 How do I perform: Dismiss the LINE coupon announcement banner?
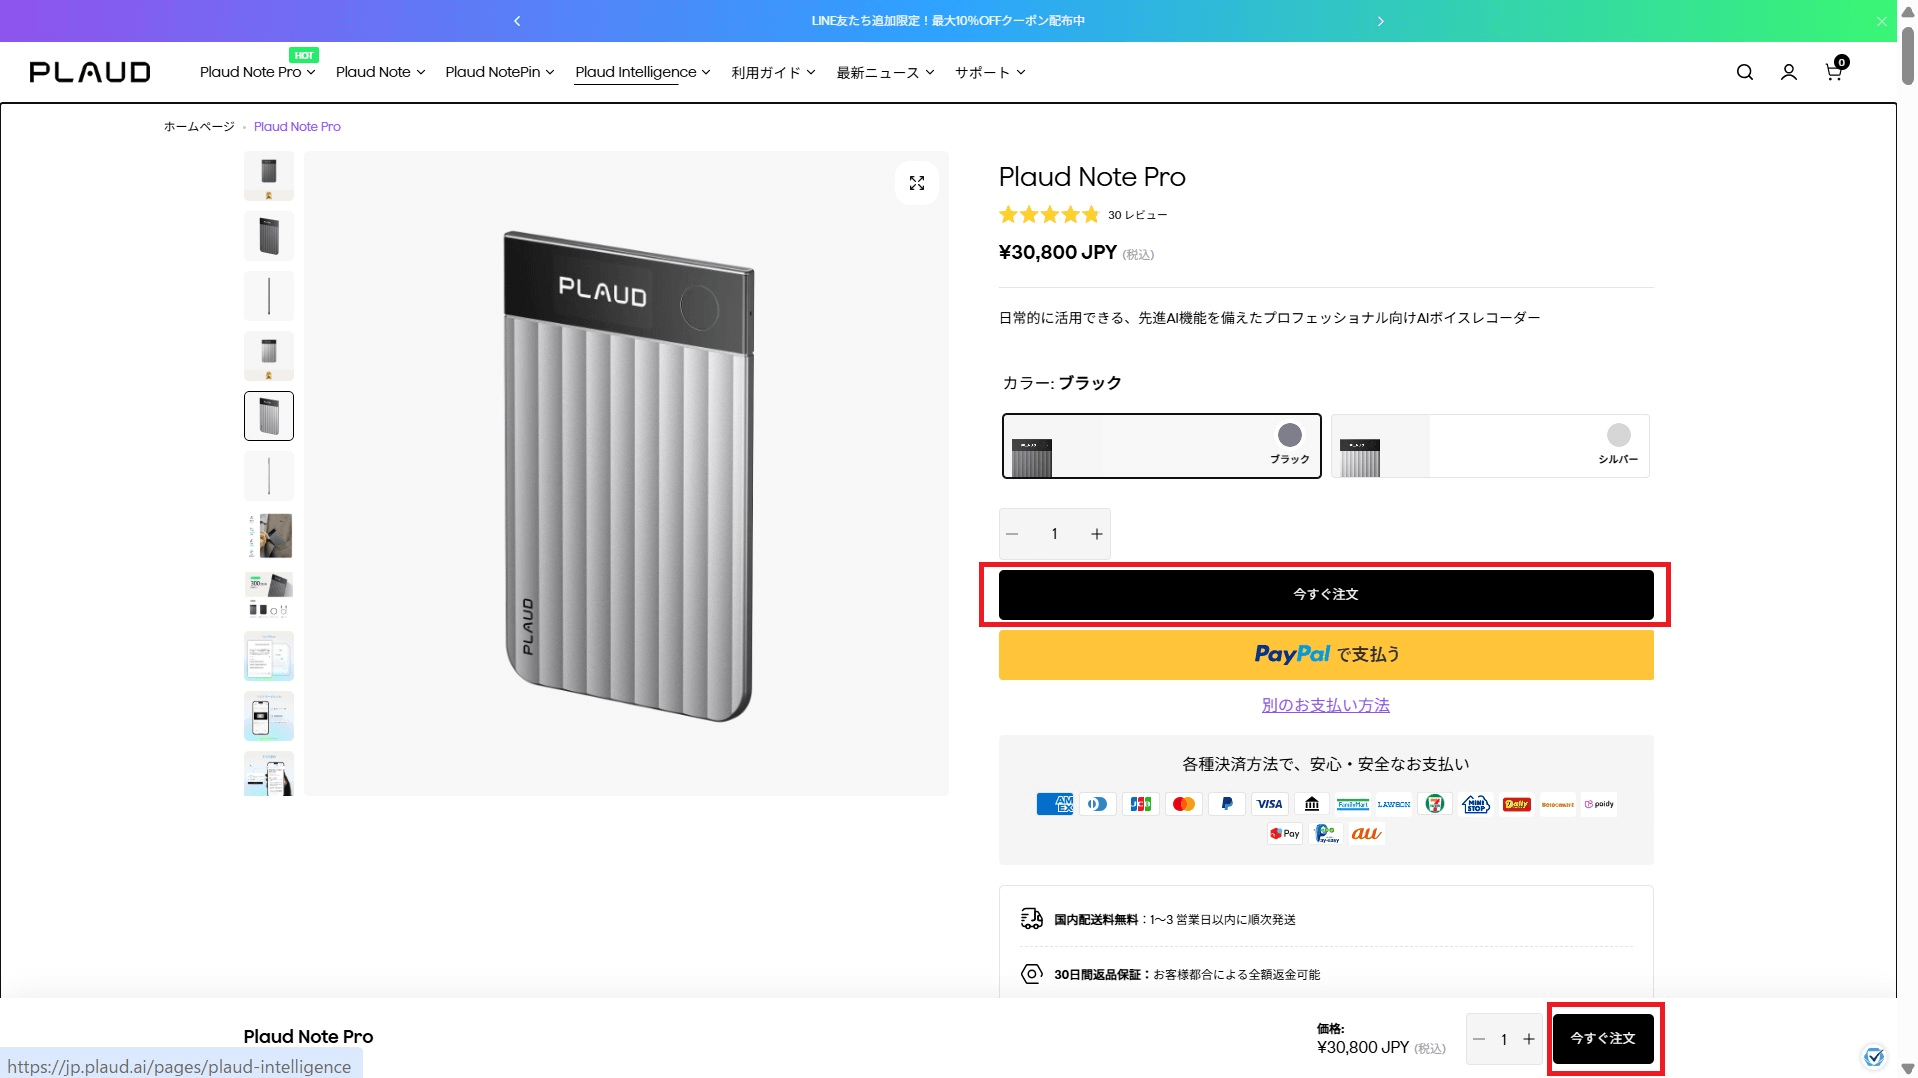click(x=1881, y=21)
